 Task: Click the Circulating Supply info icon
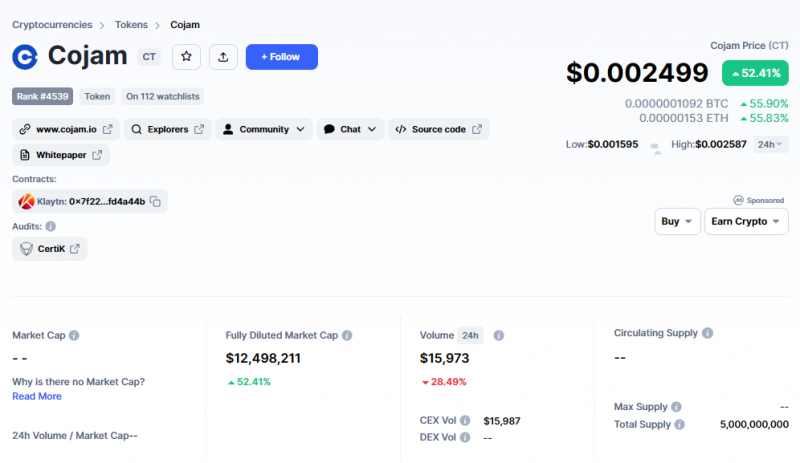click(x=707, y=333)
